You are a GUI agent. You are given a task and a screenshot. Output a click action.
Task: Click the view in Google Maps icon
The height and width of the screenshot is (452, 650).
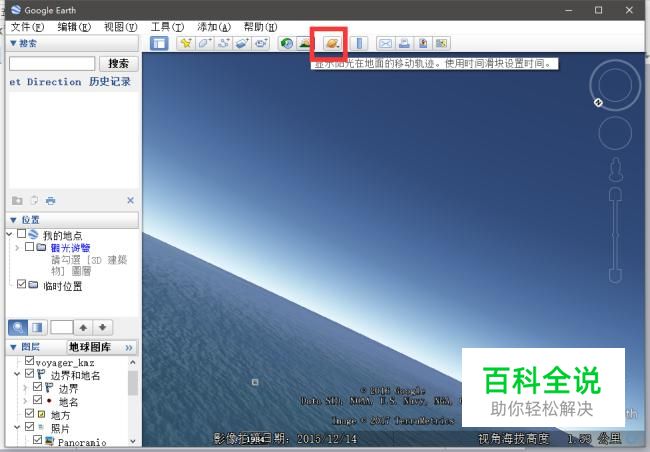point(441,43)
